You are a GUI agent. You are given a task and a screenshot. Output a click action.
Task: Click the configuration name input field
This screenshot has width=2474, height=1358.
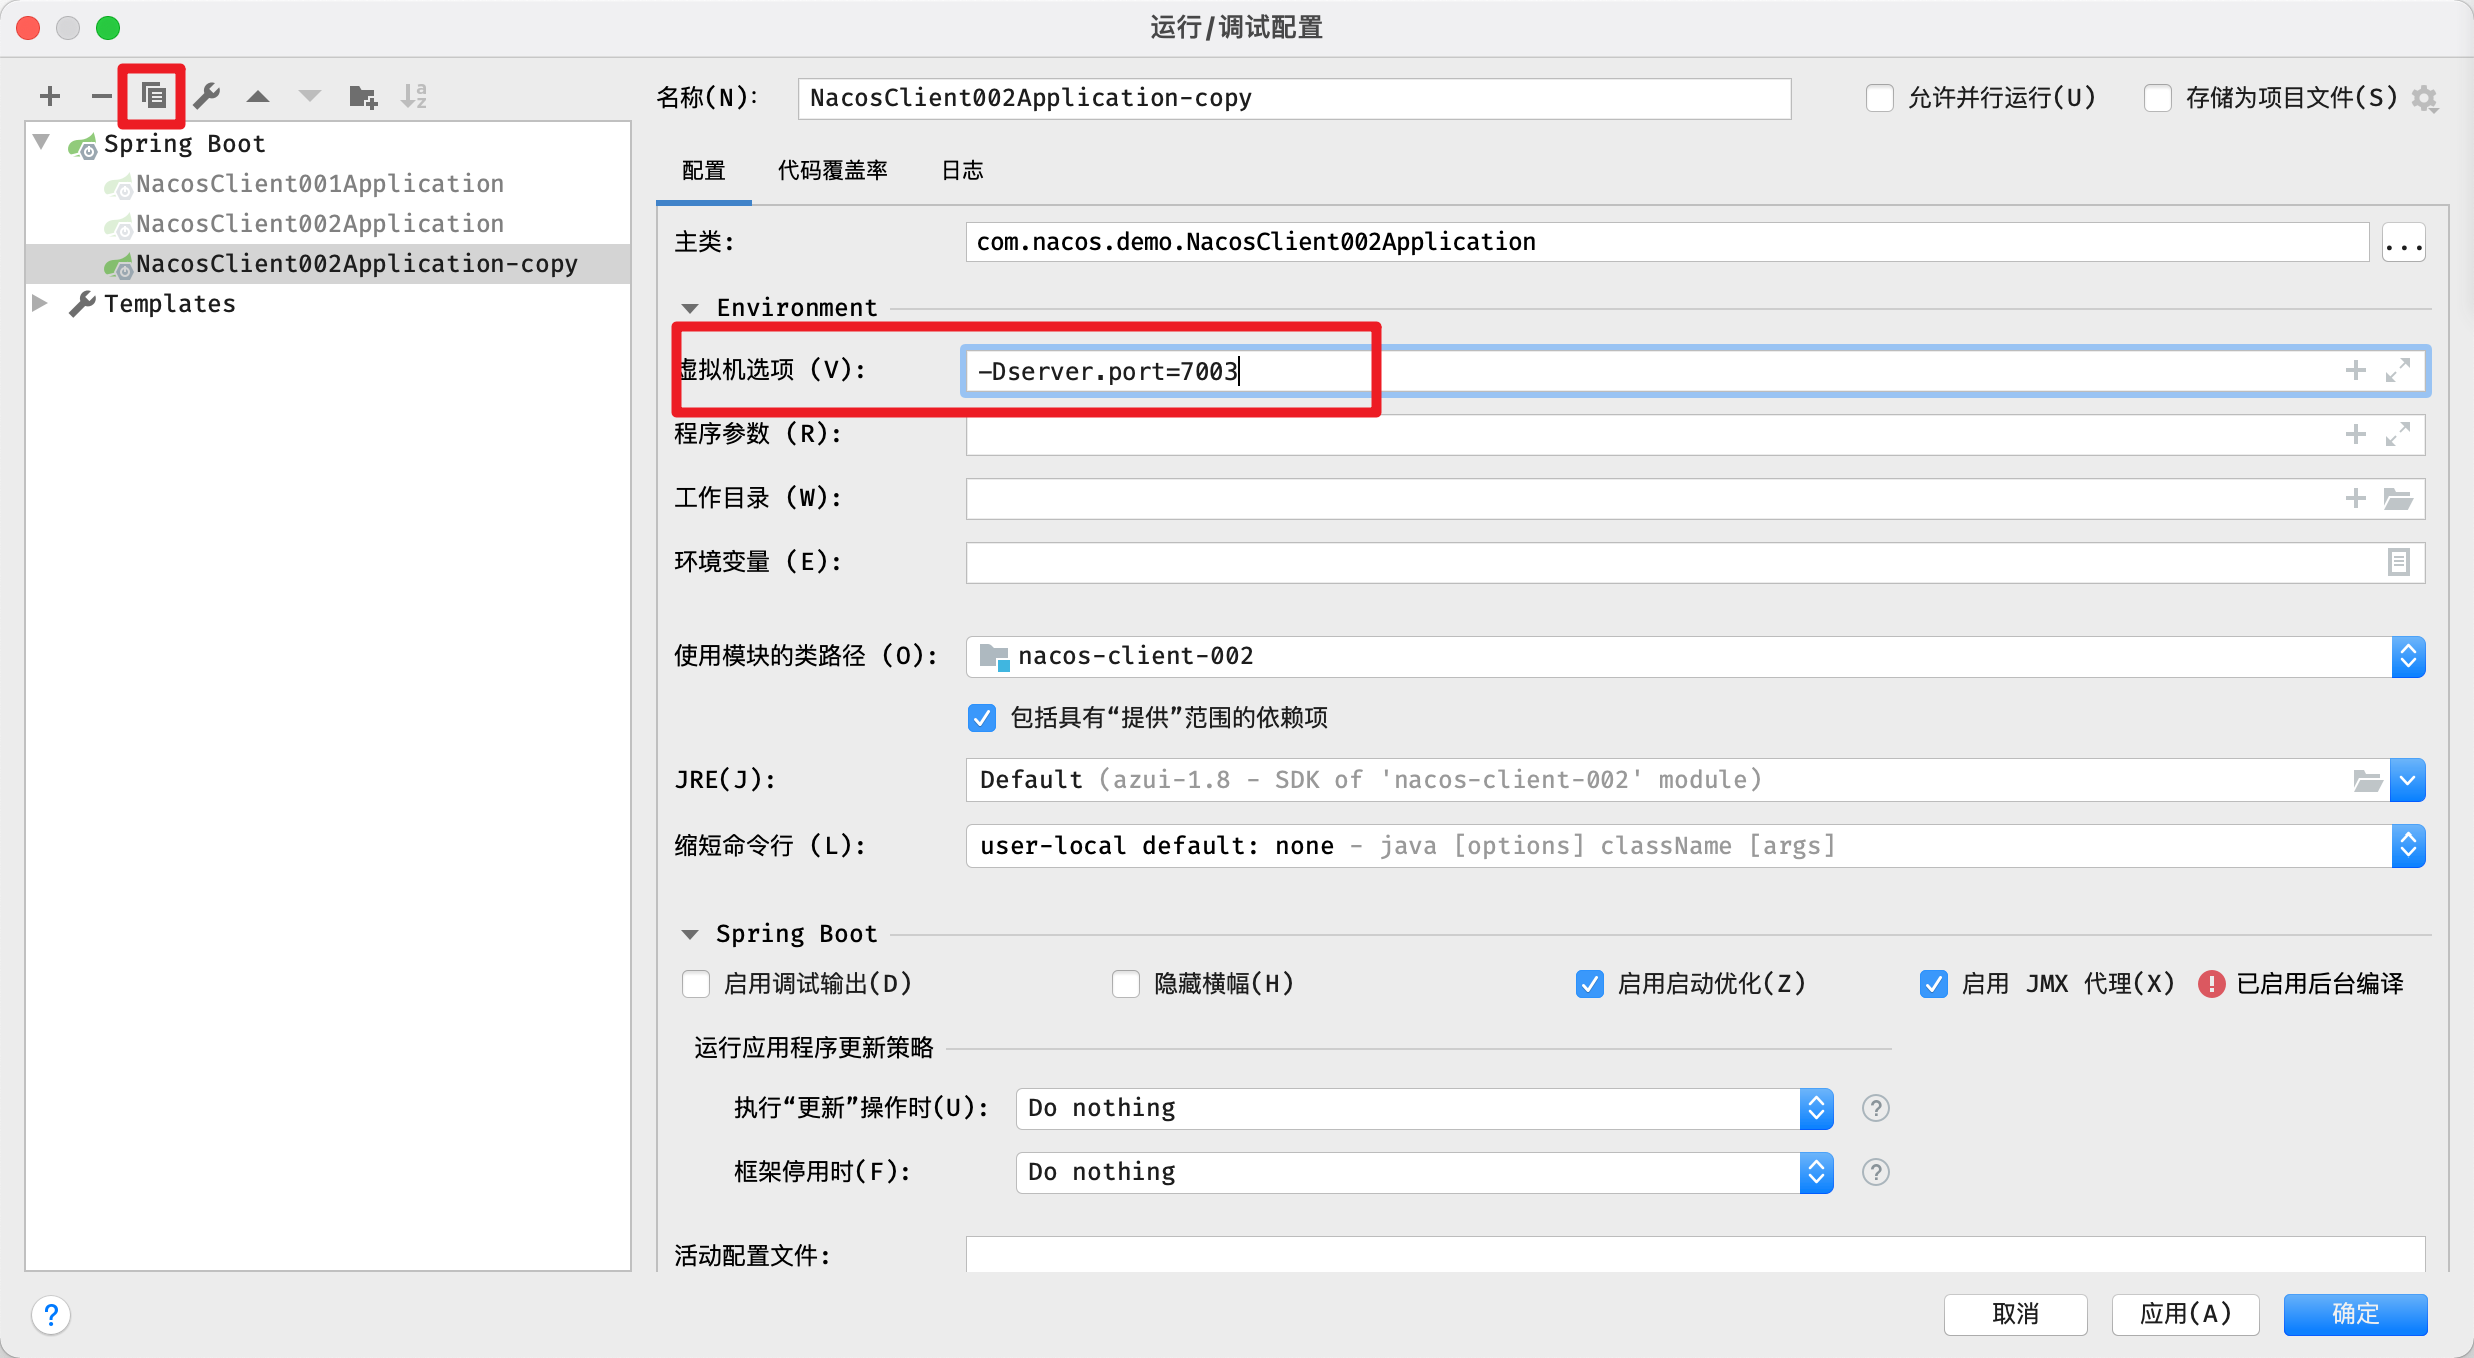pos(1294,98)
